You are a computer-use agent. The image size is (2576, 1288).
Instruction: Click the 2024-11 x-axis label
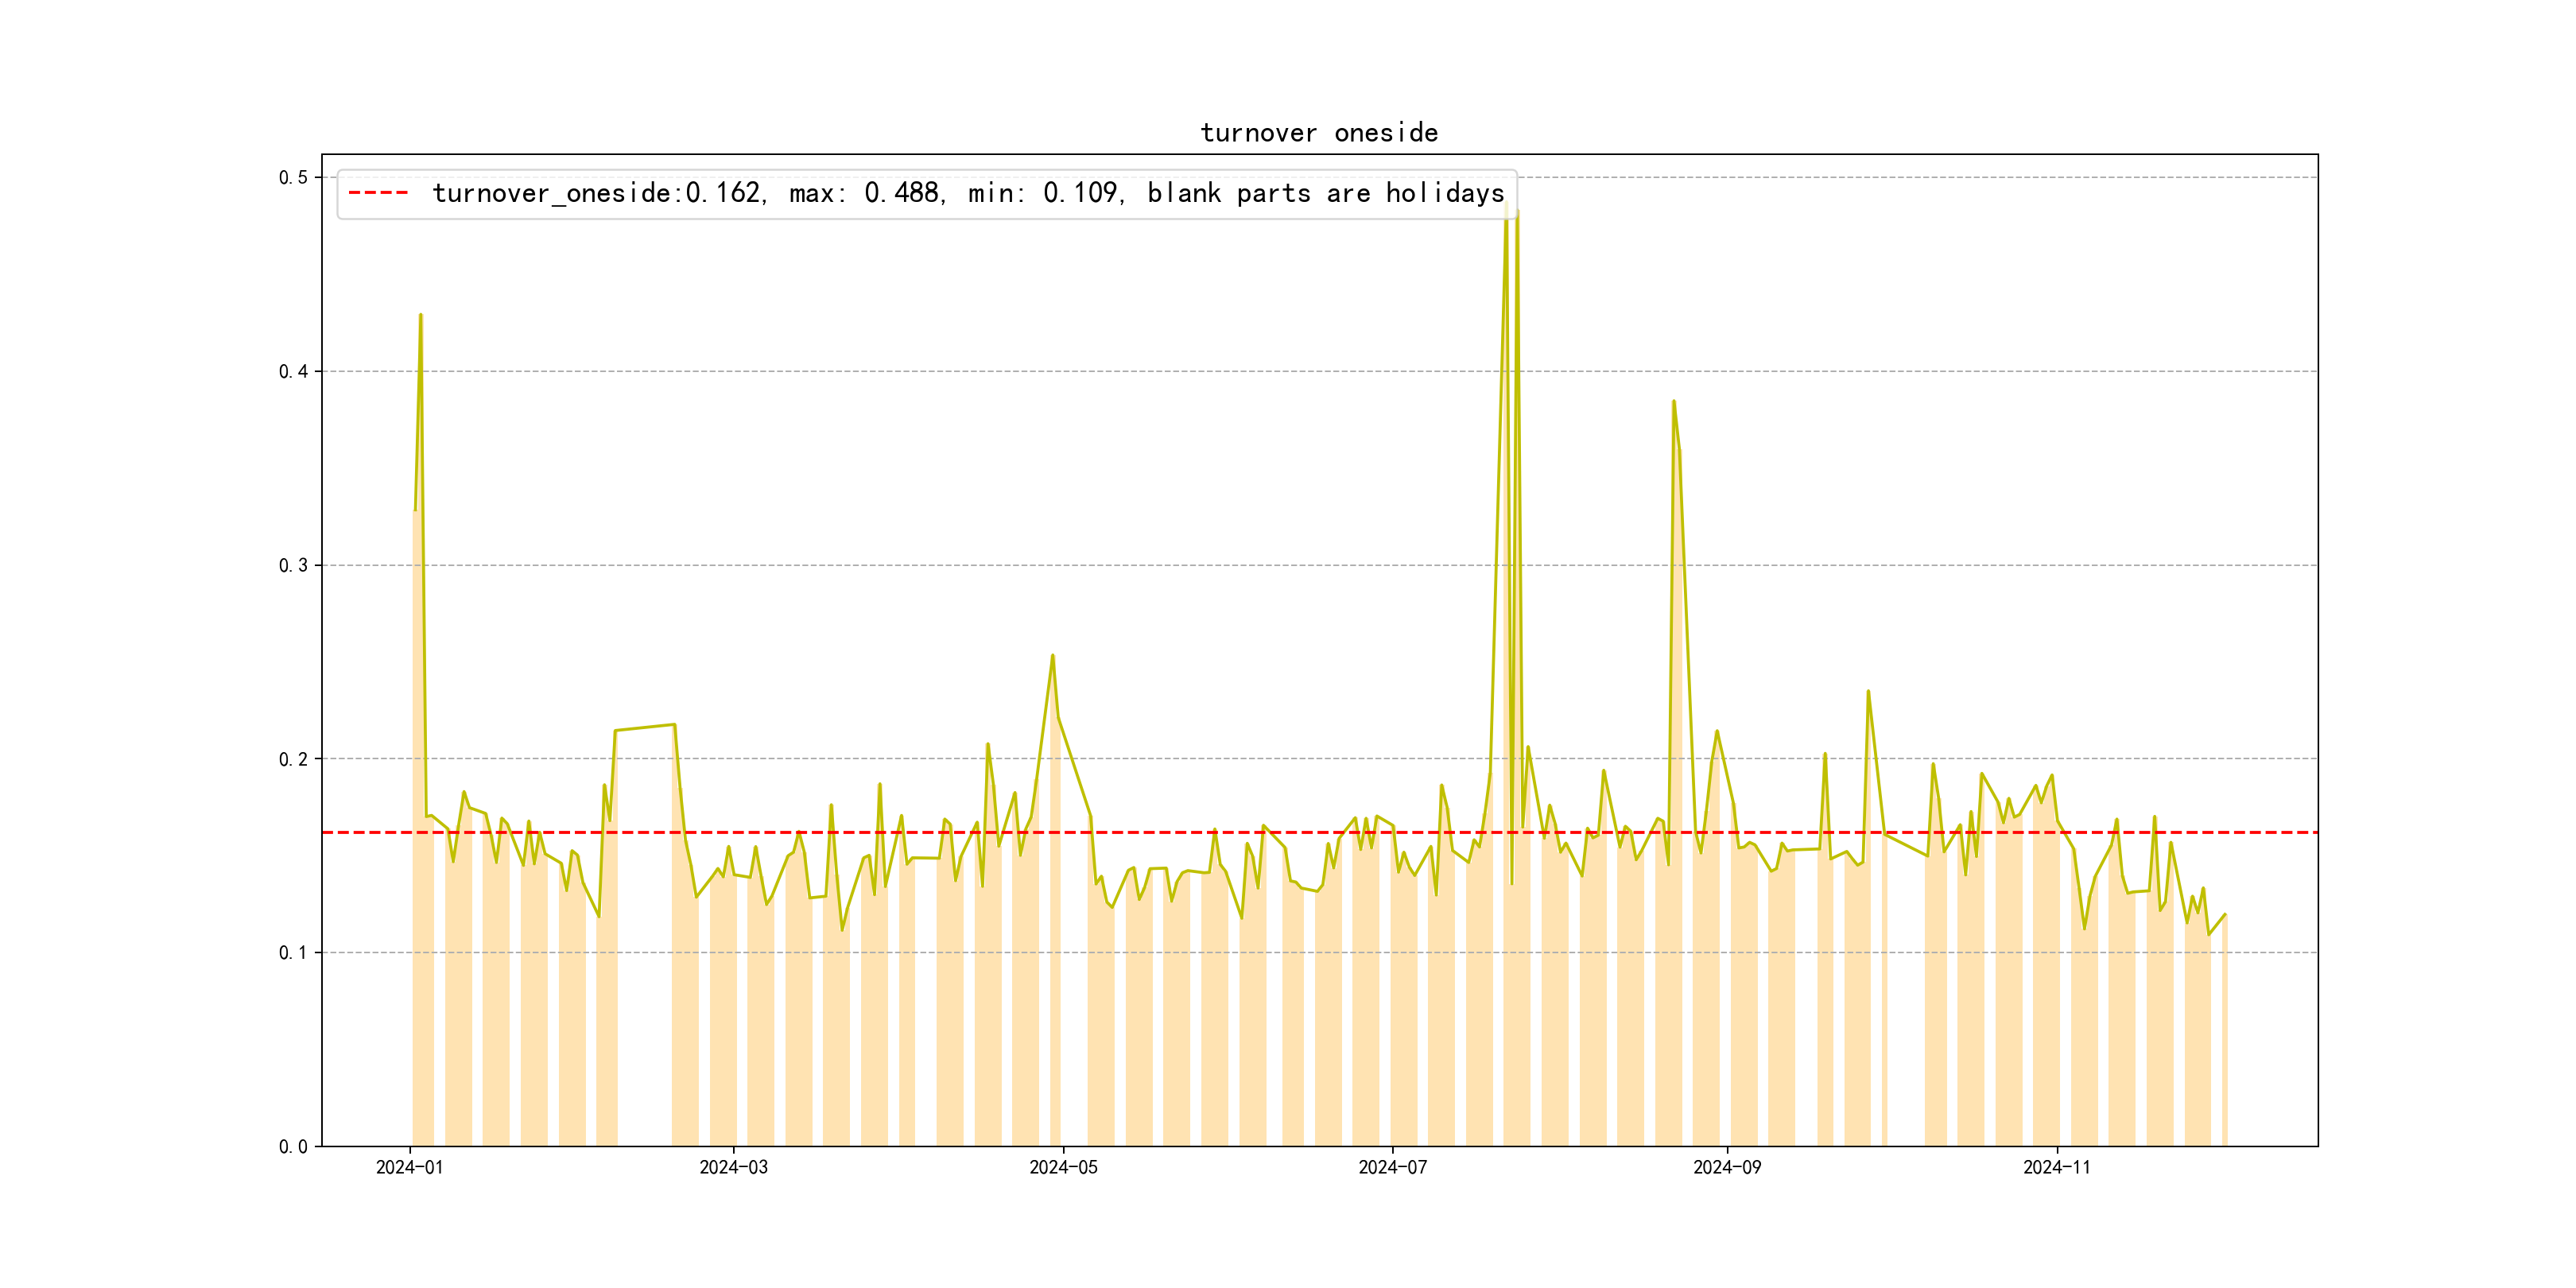(2056, 1167)
